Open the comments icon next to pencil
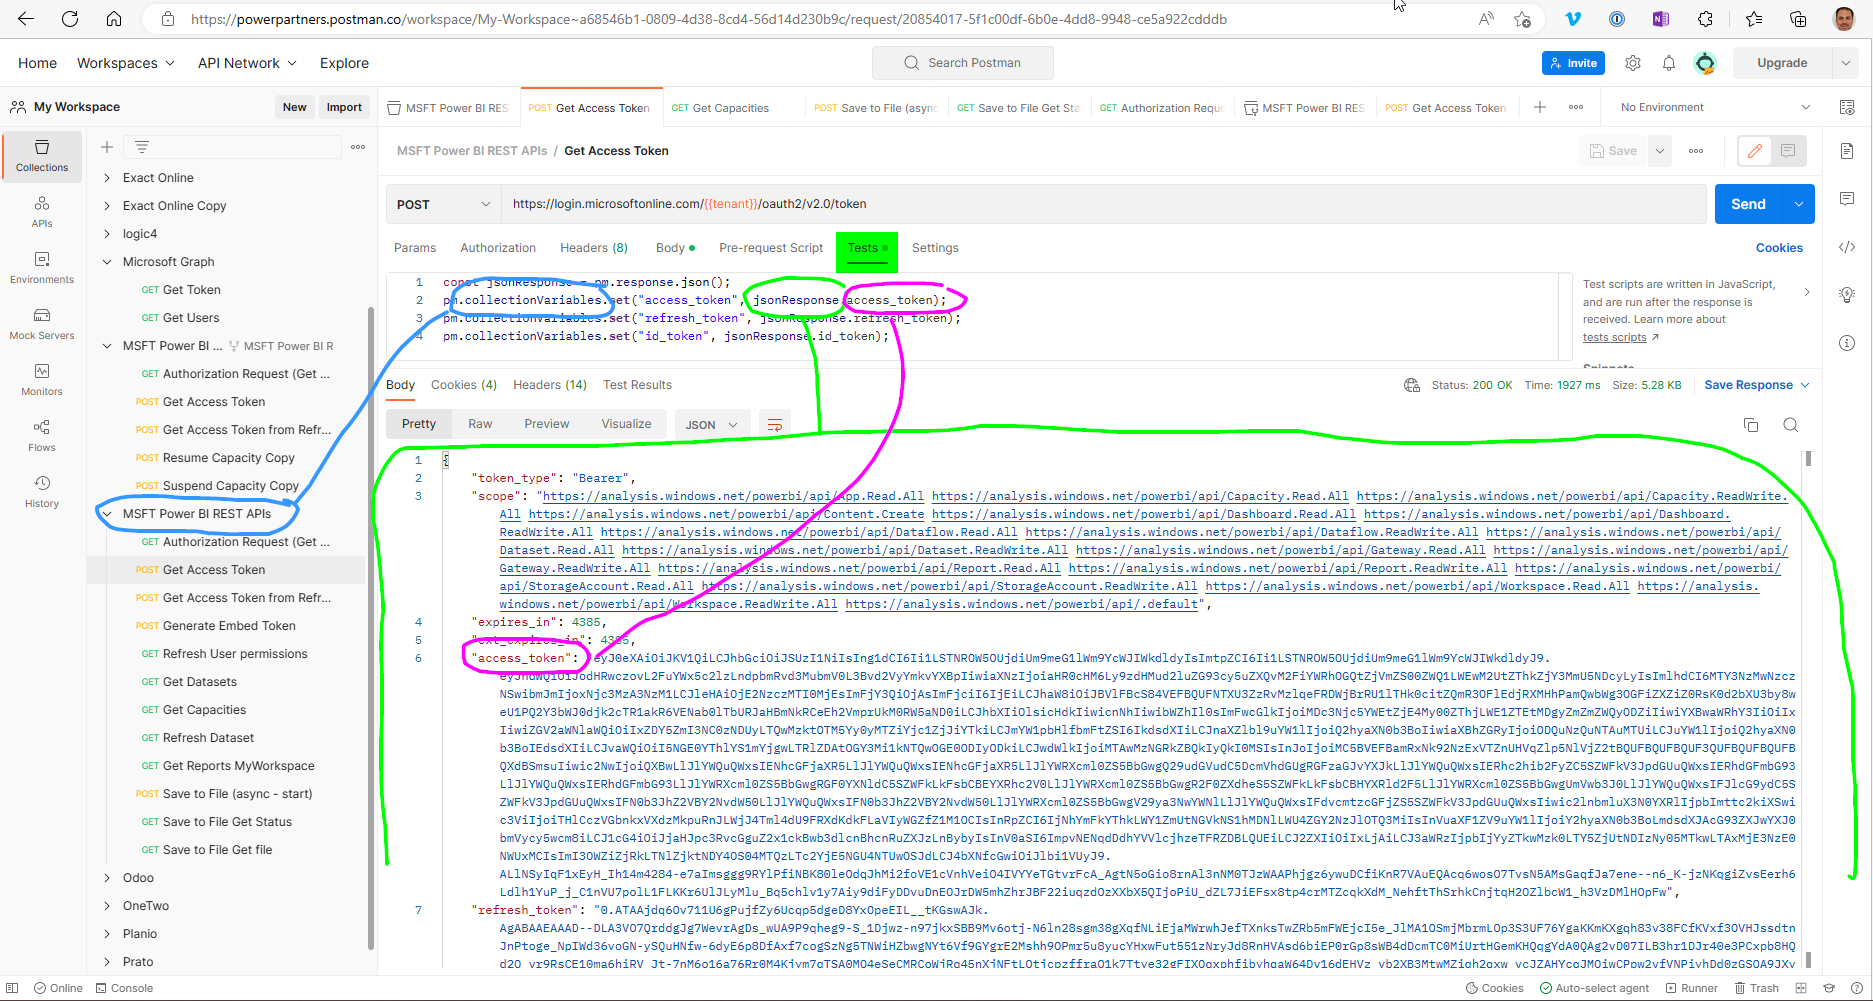The width and height of the screenshot is (1873, 1001). pyautogui.click(x=1788, y=151)
